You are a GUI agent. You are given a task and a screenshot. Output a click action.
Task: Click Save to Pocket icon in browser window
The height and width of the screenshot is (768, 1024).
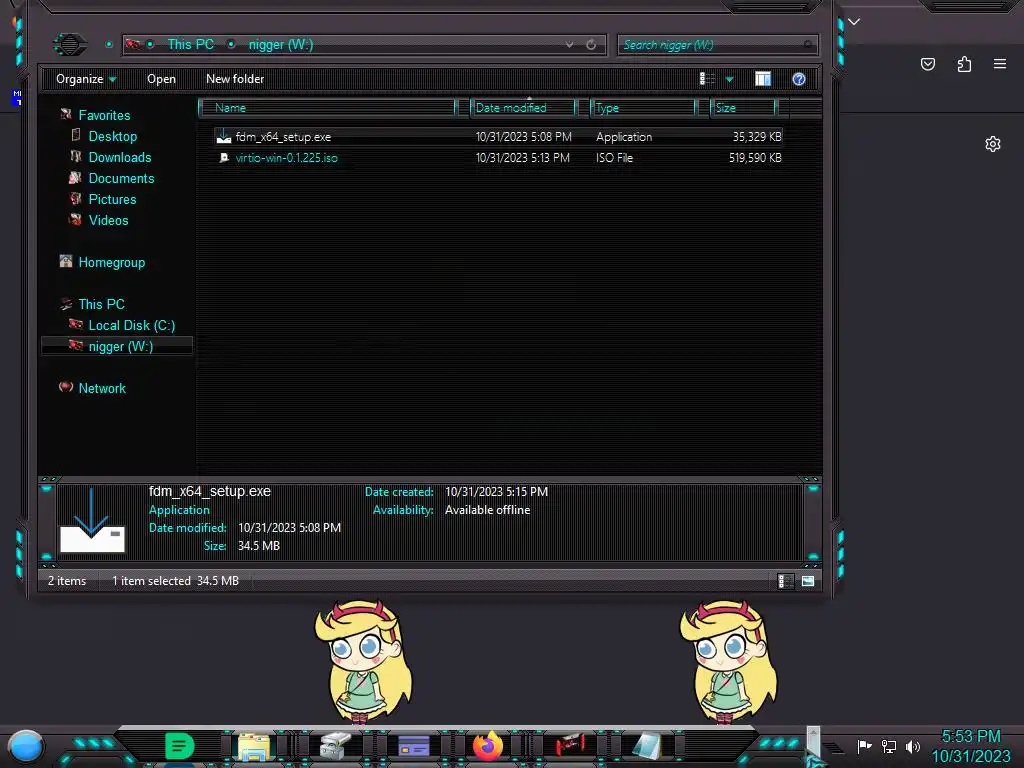(x=928, y=64)
